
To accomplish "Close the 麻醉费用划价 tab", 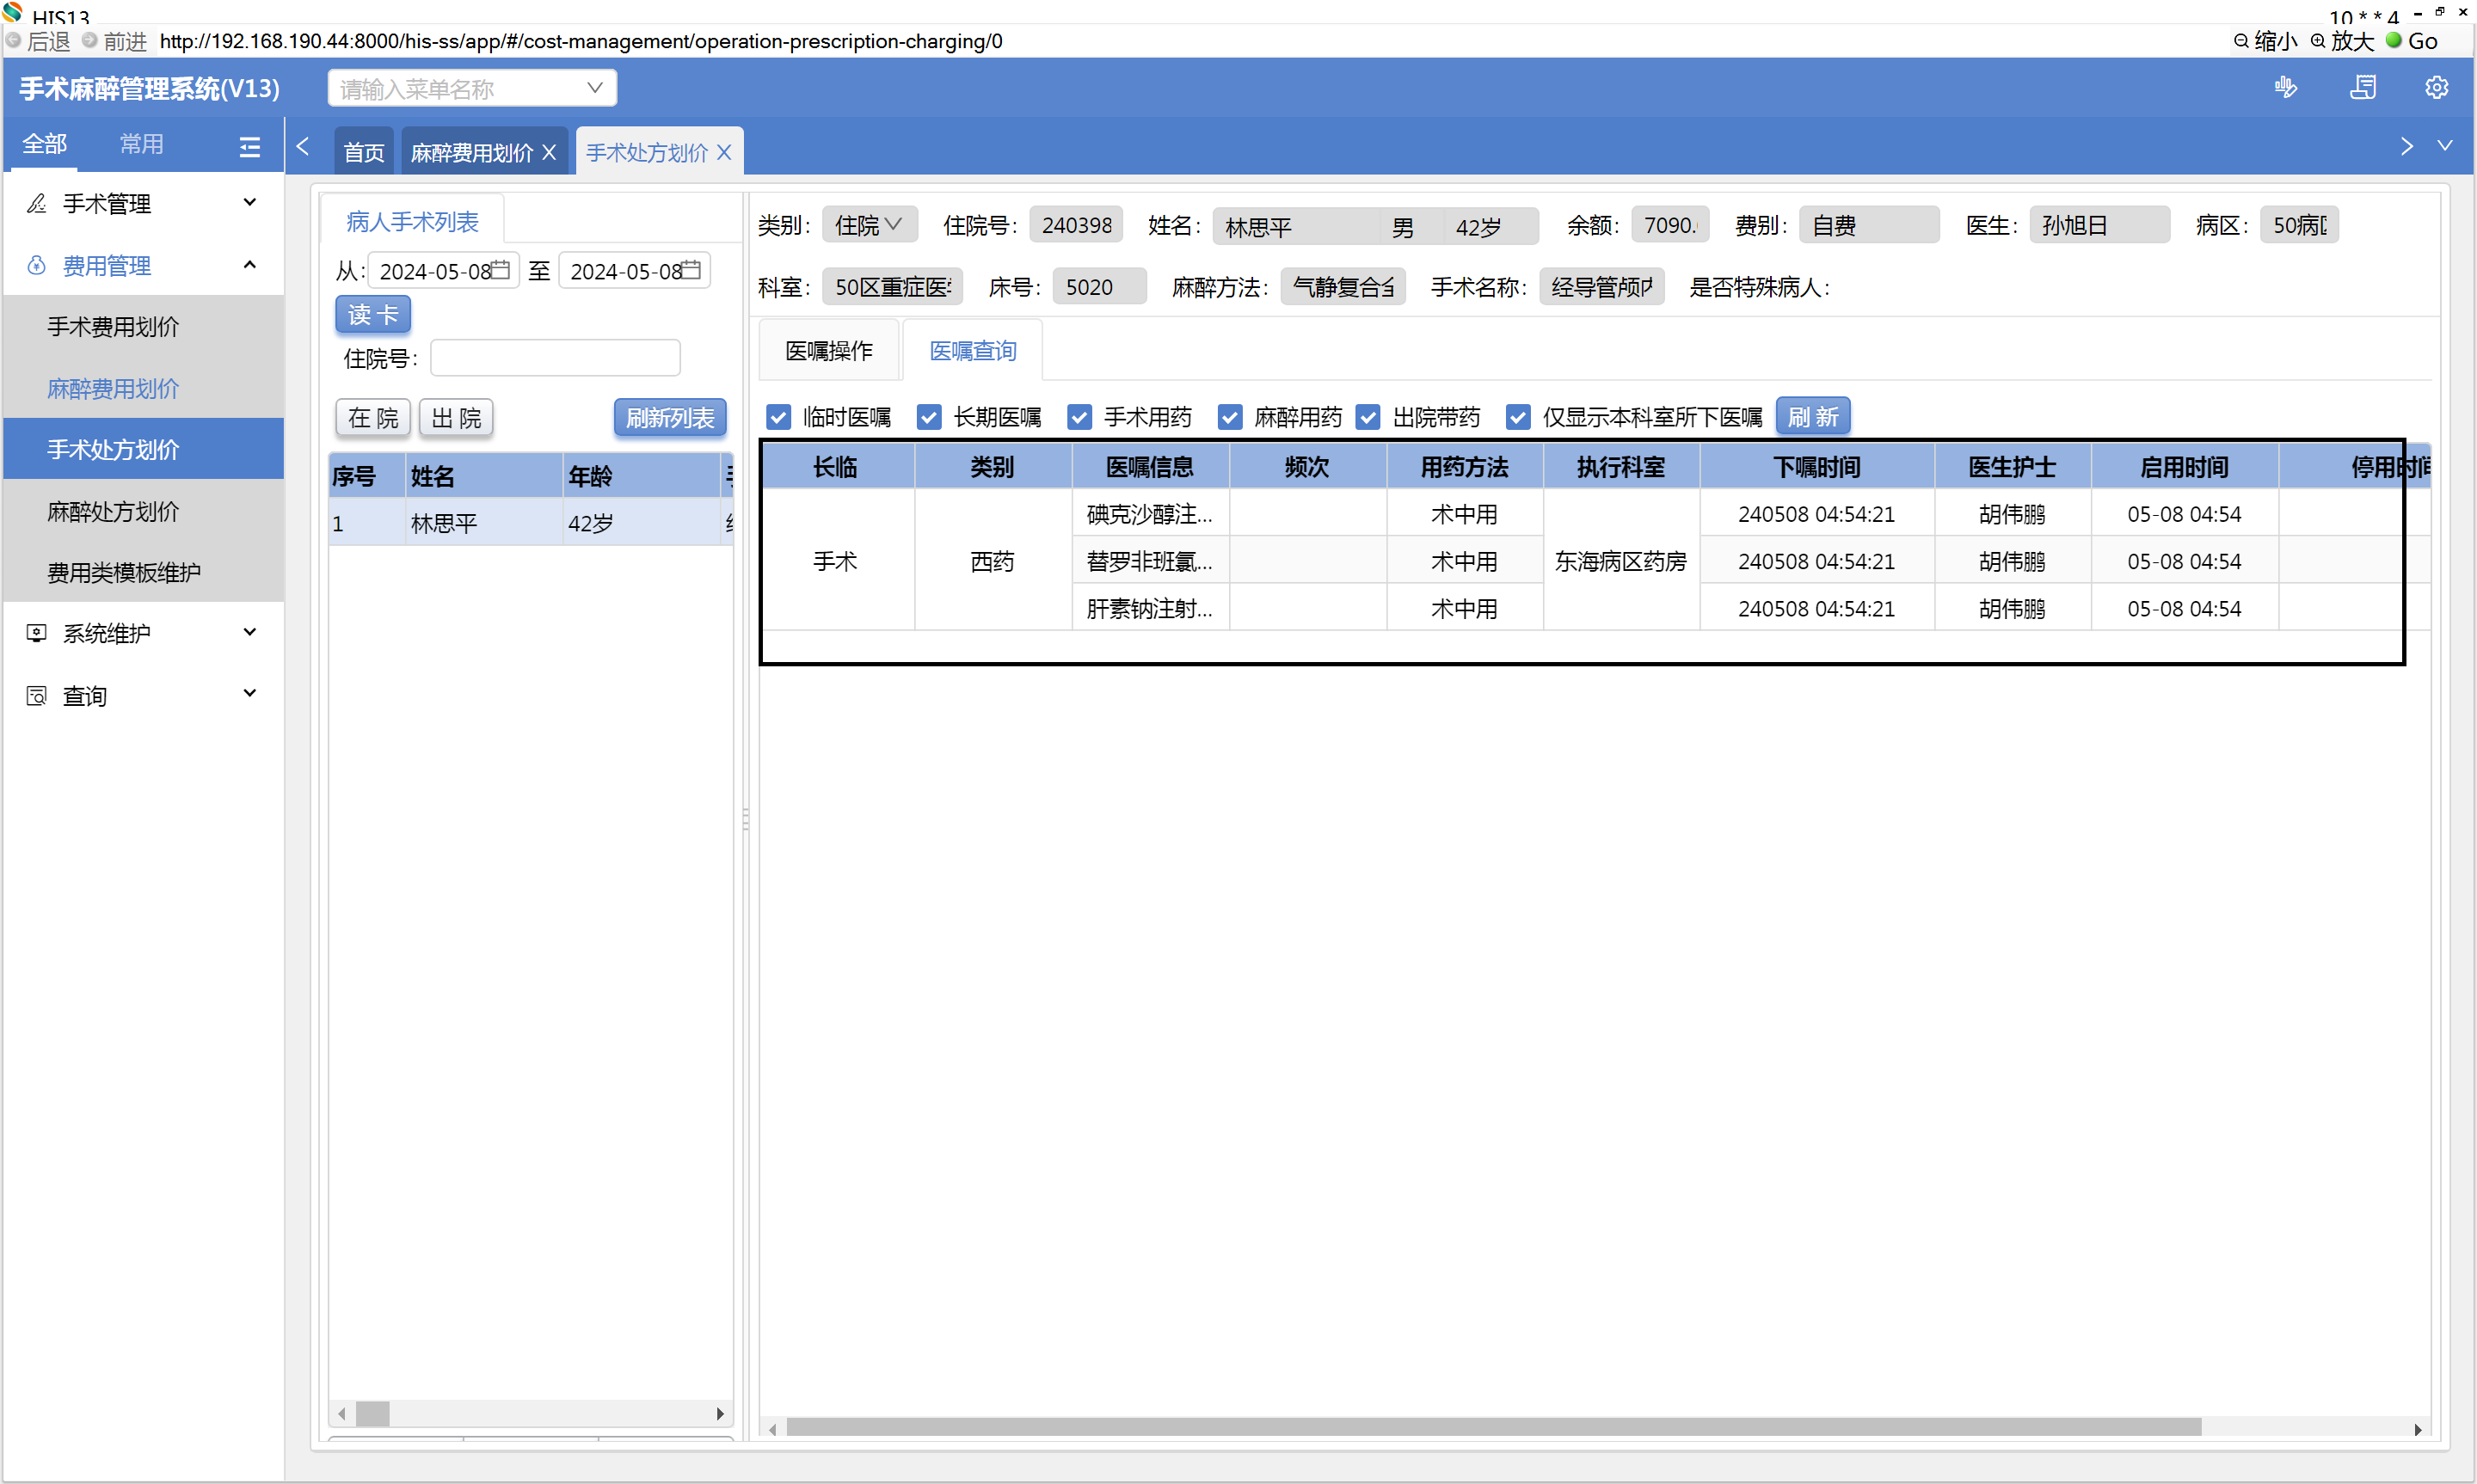I will [549, 152].
